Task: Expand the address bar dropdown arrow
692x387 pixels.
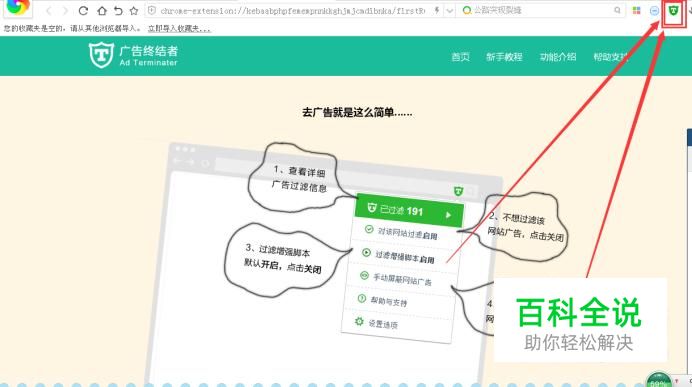Action: point(449,11)
